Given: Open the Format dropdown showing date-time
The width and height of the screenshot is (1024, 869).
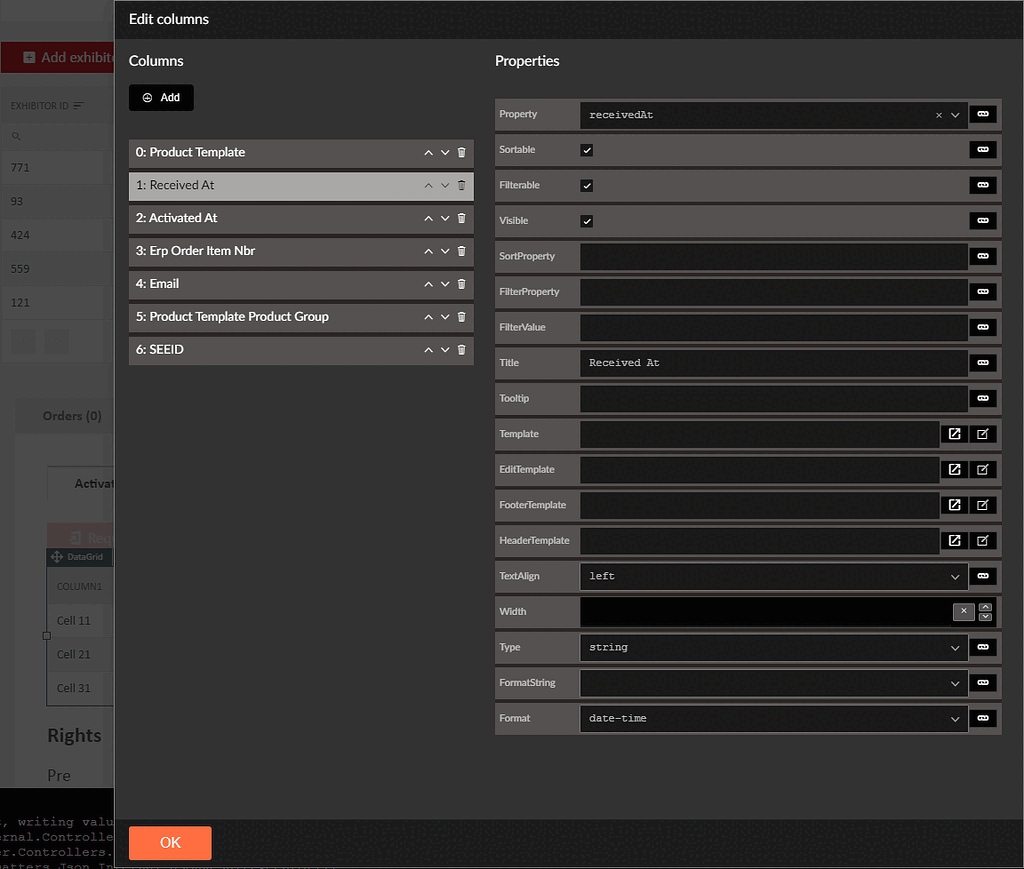Looking at the screenshot, I should 773,718.
